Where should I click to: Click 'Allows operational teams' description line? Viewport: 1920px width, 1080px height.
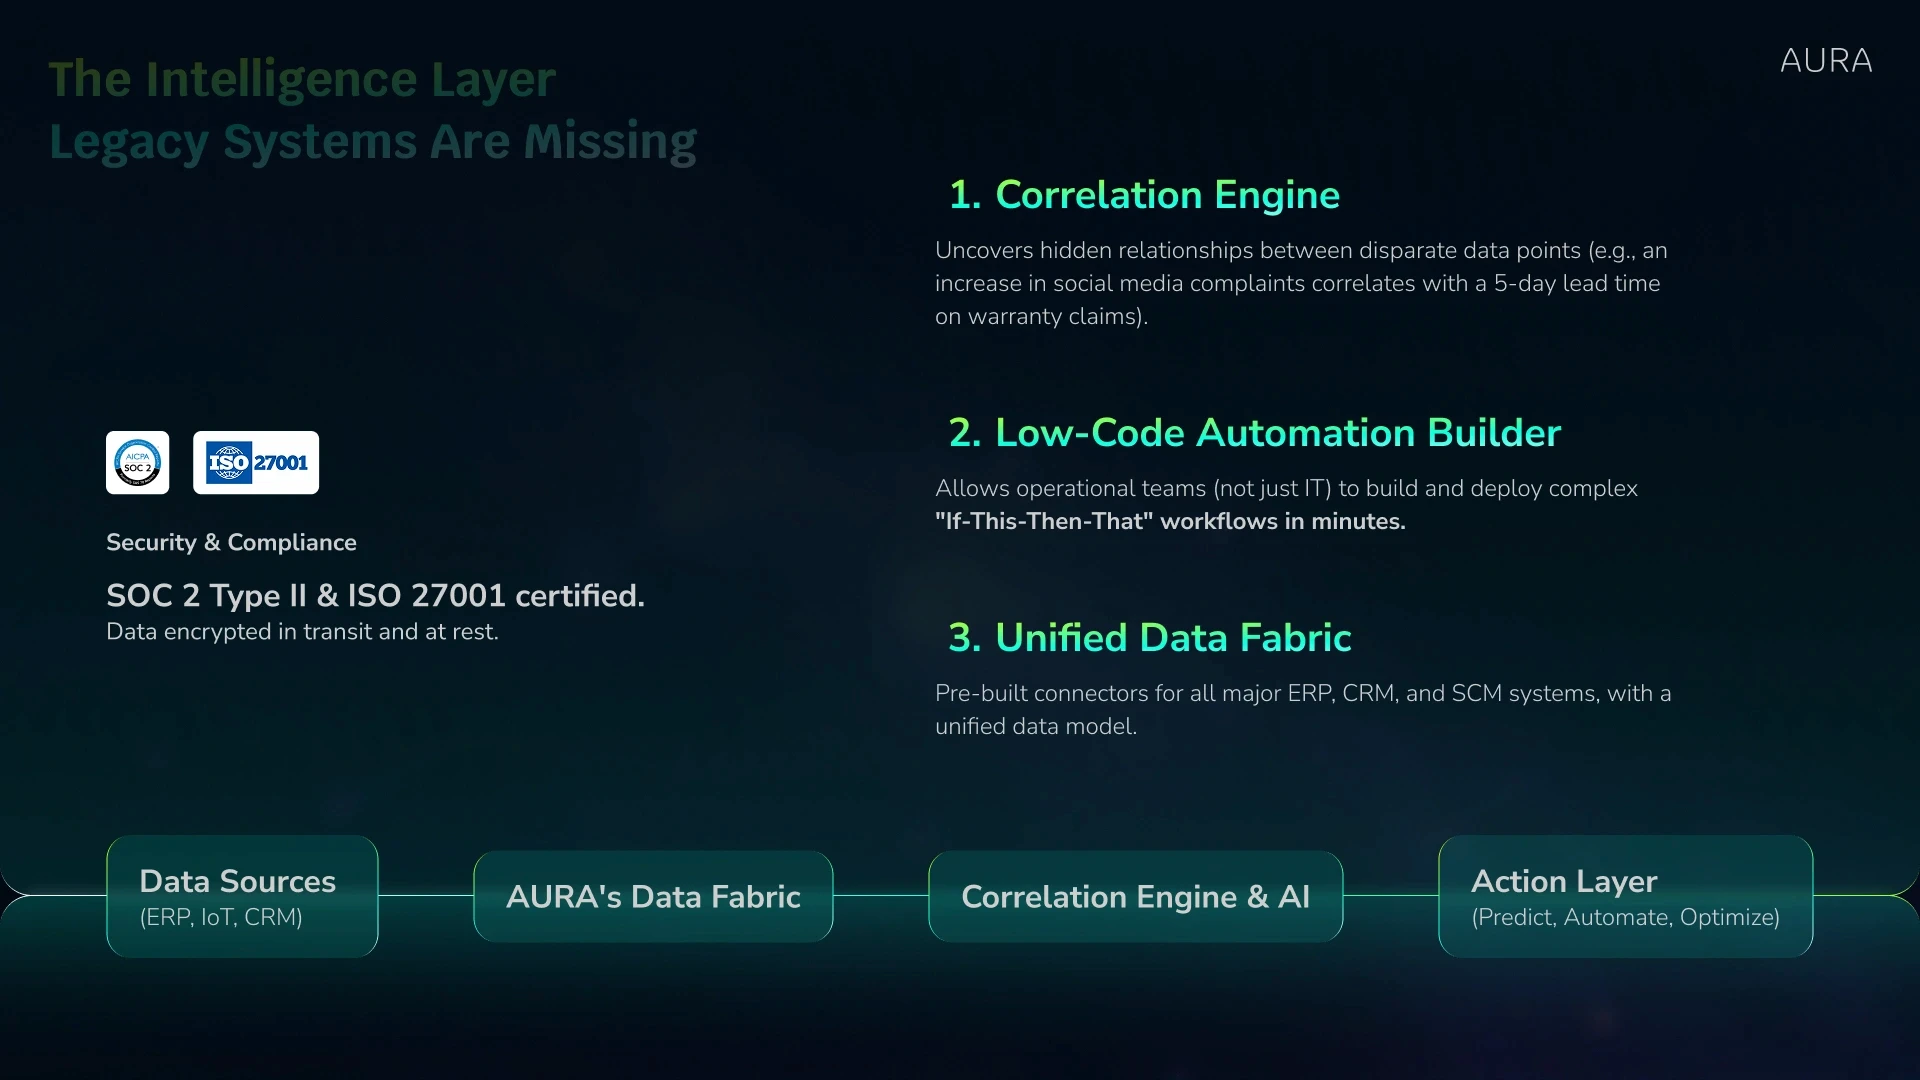click(x=1286, y=489)
